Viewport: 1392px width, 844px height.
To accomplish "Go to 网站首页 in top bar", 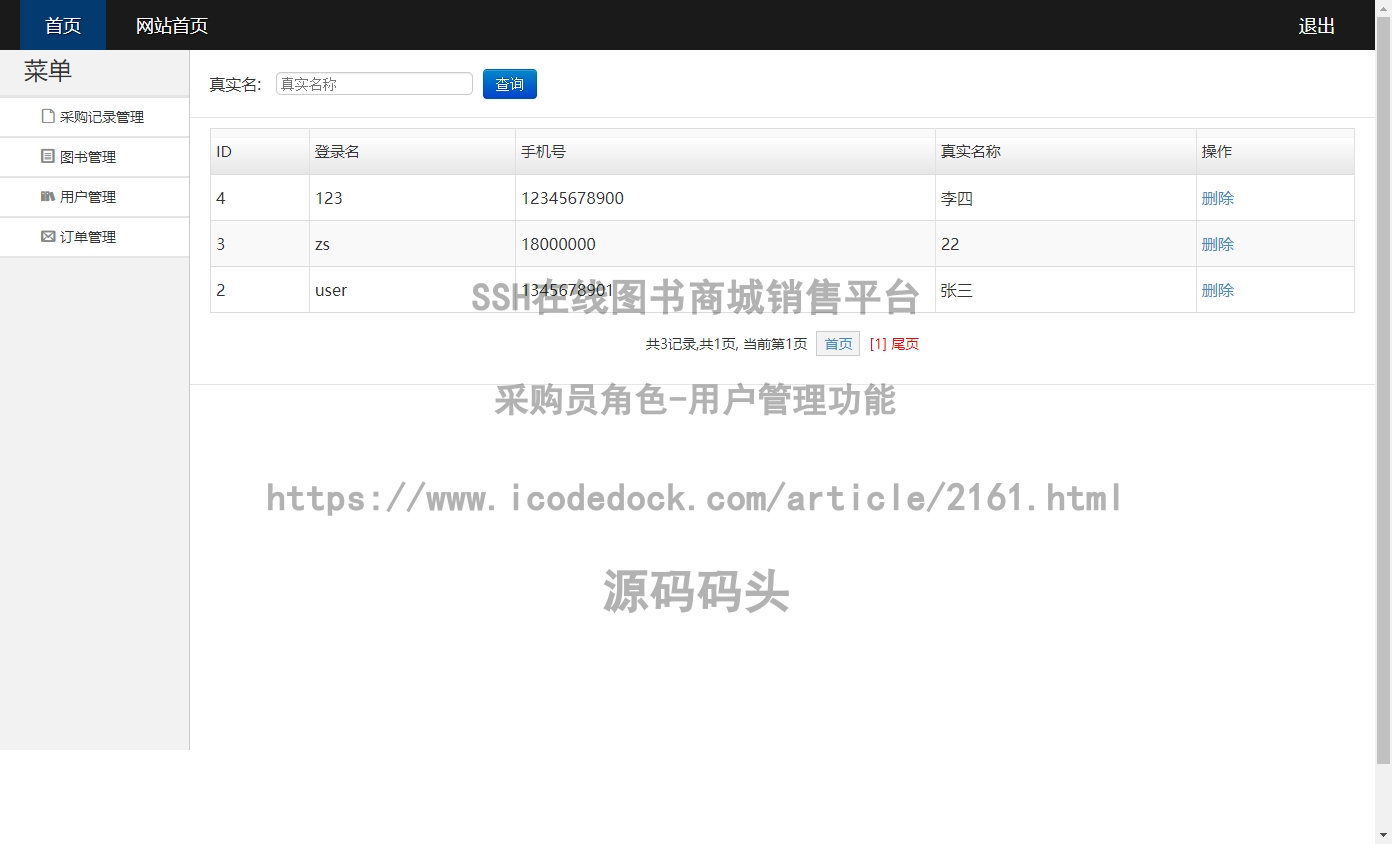I will pos(172,25).
